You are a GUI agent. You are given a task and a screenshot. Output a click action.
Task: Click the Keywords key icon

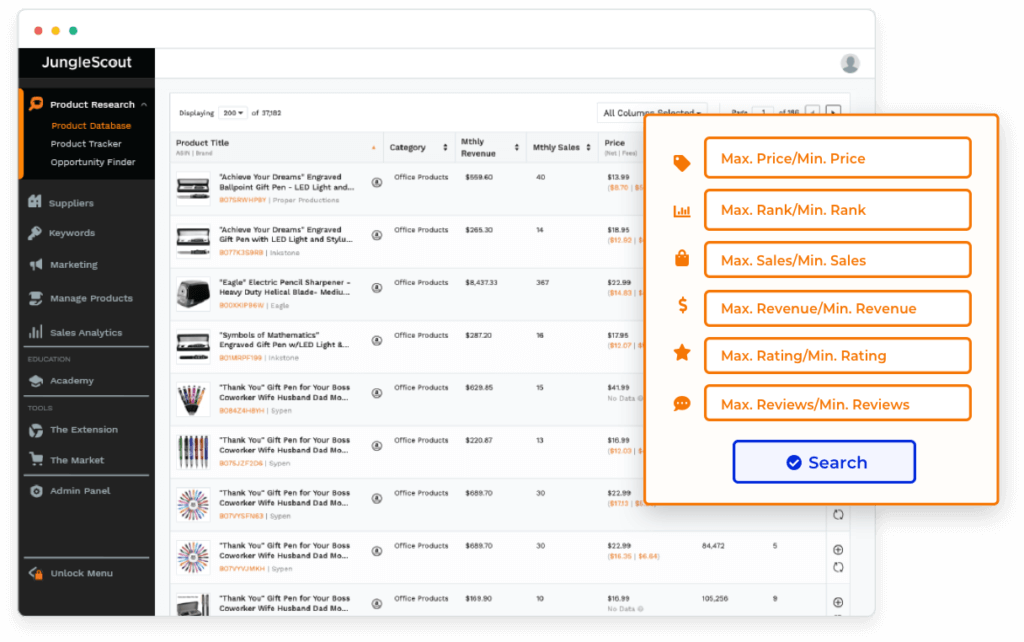tap(36, 233)
